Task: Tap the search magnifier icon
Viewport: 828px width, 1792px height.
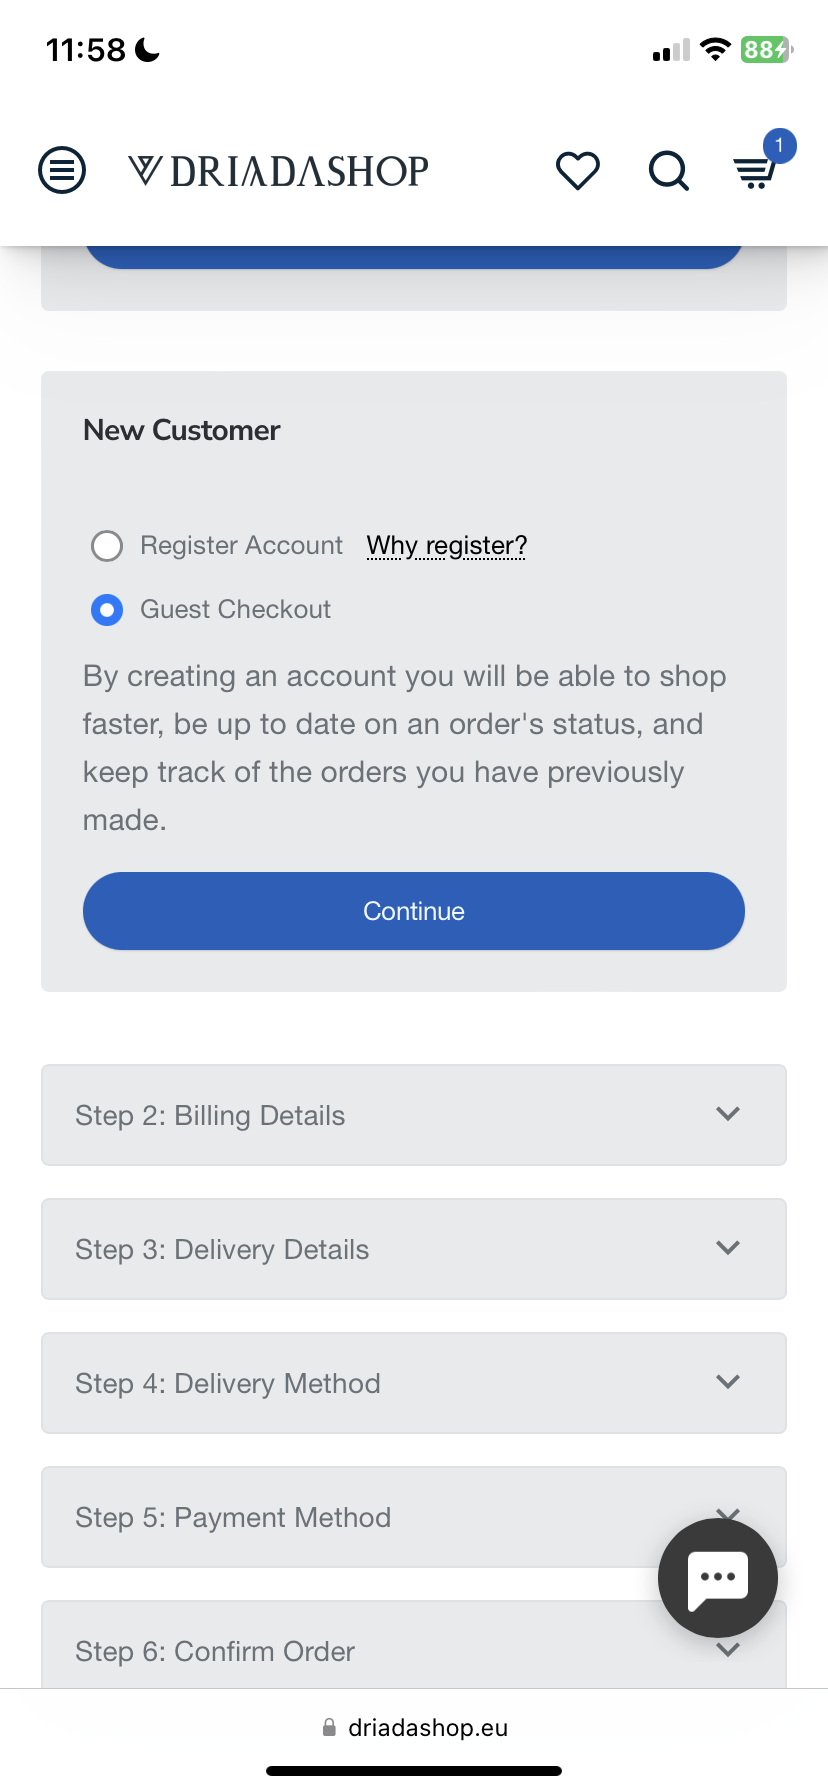Action: [x=668, y=171]
